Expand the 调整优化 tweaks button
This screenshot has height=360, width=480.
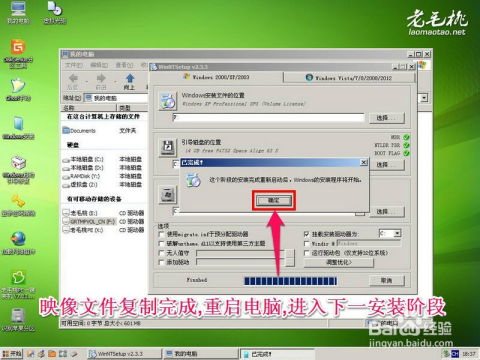click(x=339, y=263)
